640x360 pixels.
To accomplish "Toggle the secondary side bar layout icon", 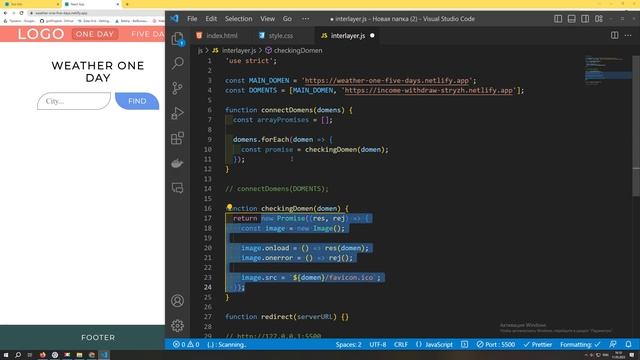I will tap(585, 19).
